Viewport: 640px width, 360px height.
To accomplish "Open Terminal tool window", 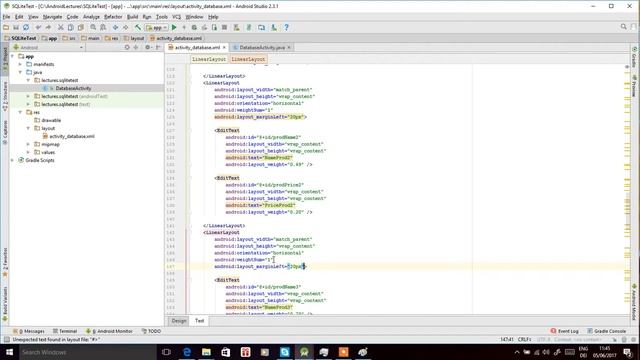I will click(x=64, y=331).
